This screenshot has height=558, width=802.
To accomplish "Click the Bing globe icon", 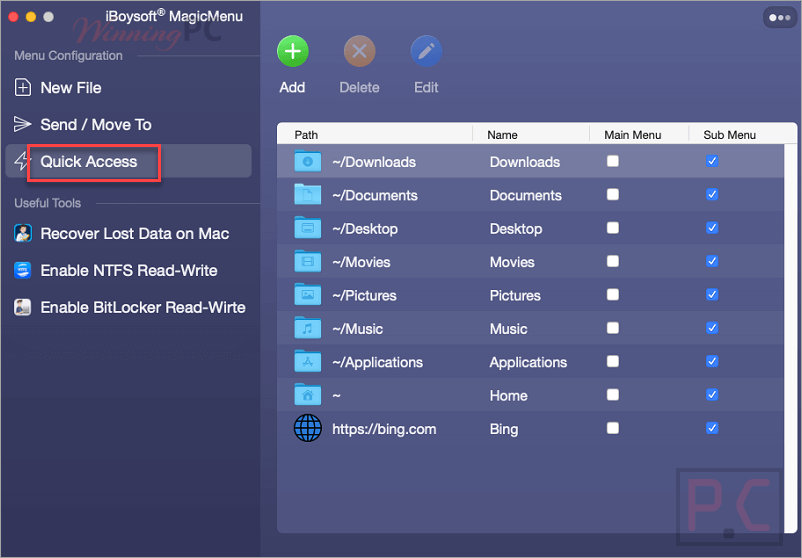I will pyautogui.click(x=307, y=428).
